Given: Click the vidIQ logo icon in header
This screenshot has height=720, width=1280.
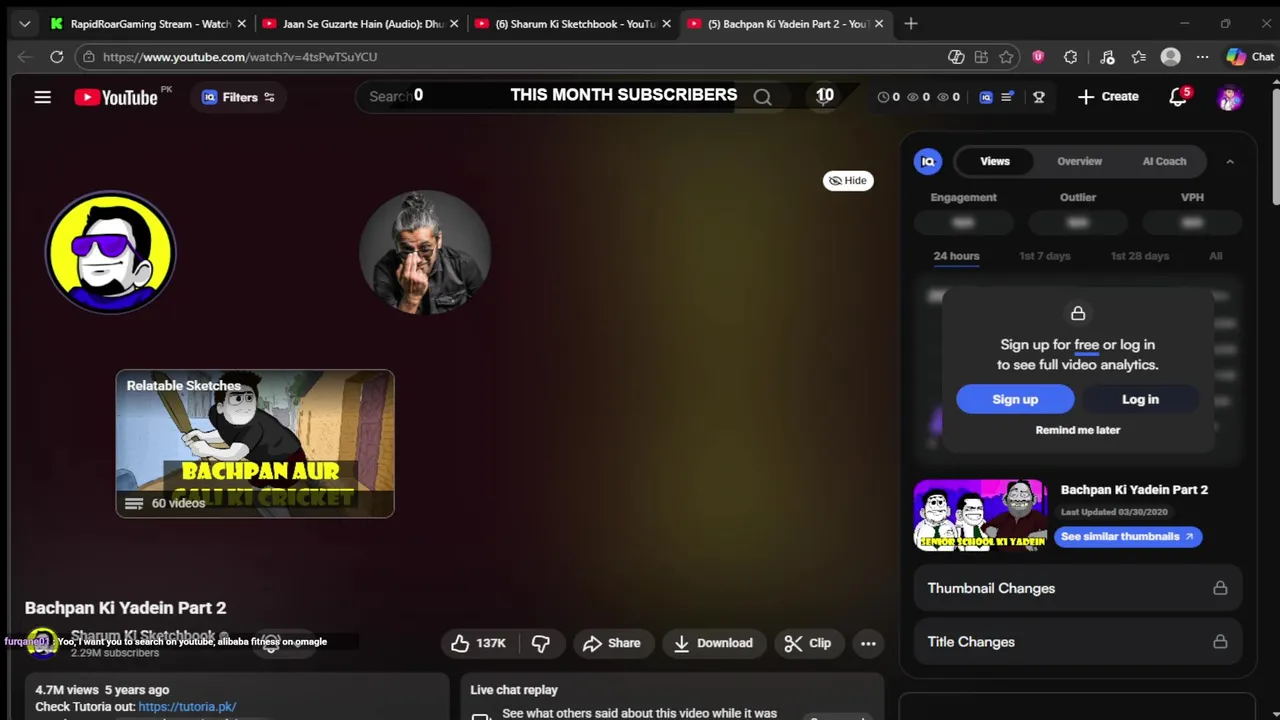Looking at the screenshot, I should [x=986, y=97].
